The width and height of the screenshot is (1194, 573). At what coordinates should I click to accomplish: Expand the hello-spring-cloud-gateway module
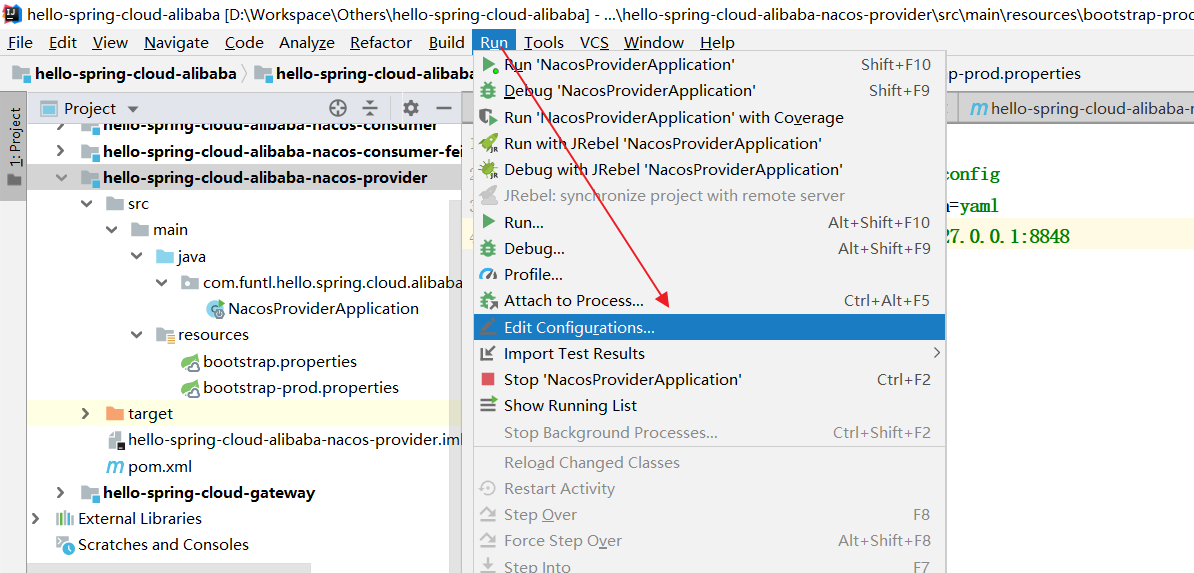(x=61, y=493)
